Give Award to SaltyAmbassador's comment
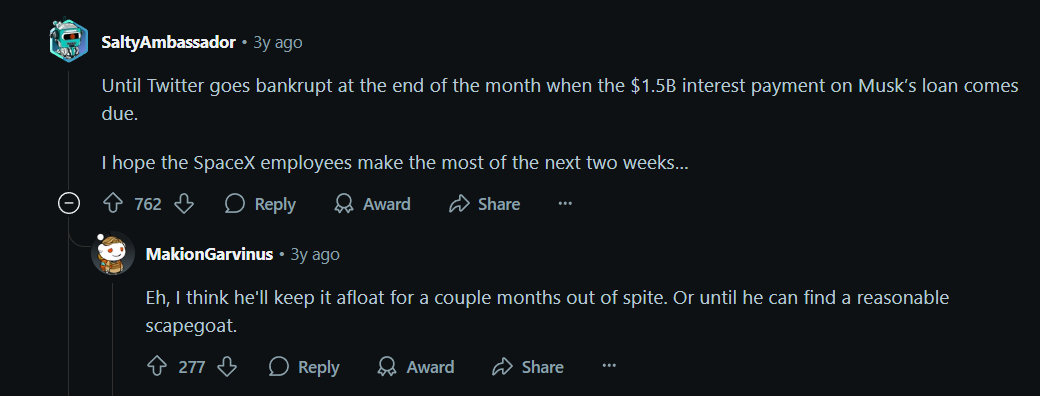Screen dimensions: 1040x396 (x=372, y=204)
